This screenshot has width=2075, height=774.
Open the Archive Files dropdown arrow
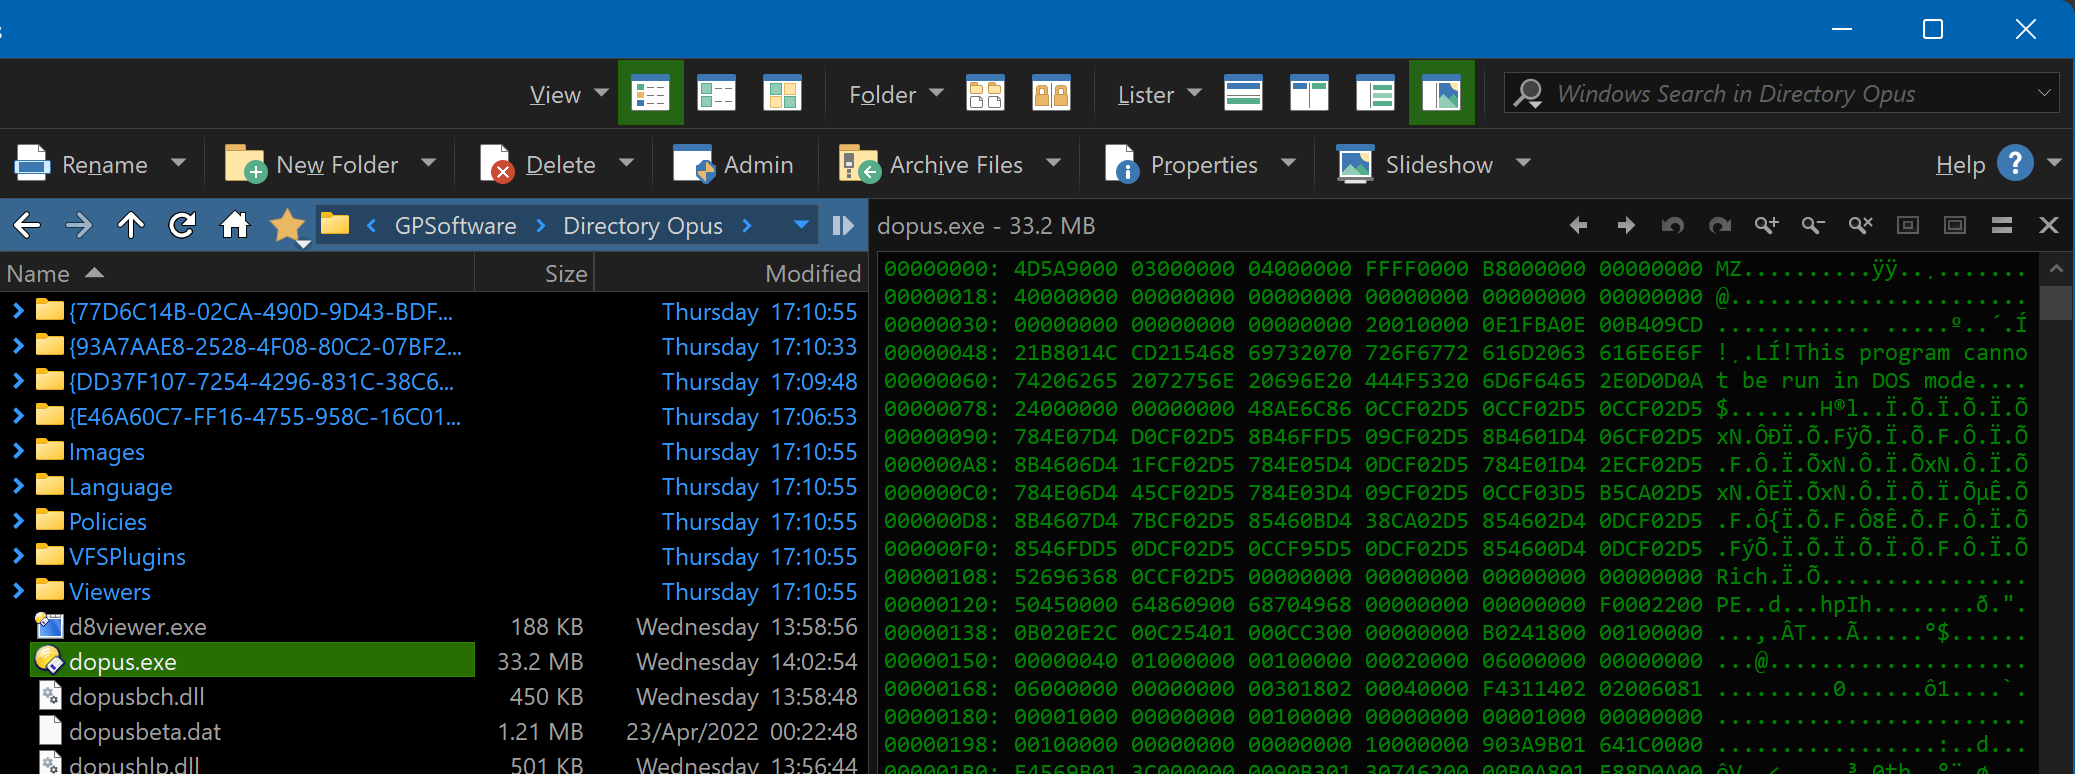[1053, 162]
